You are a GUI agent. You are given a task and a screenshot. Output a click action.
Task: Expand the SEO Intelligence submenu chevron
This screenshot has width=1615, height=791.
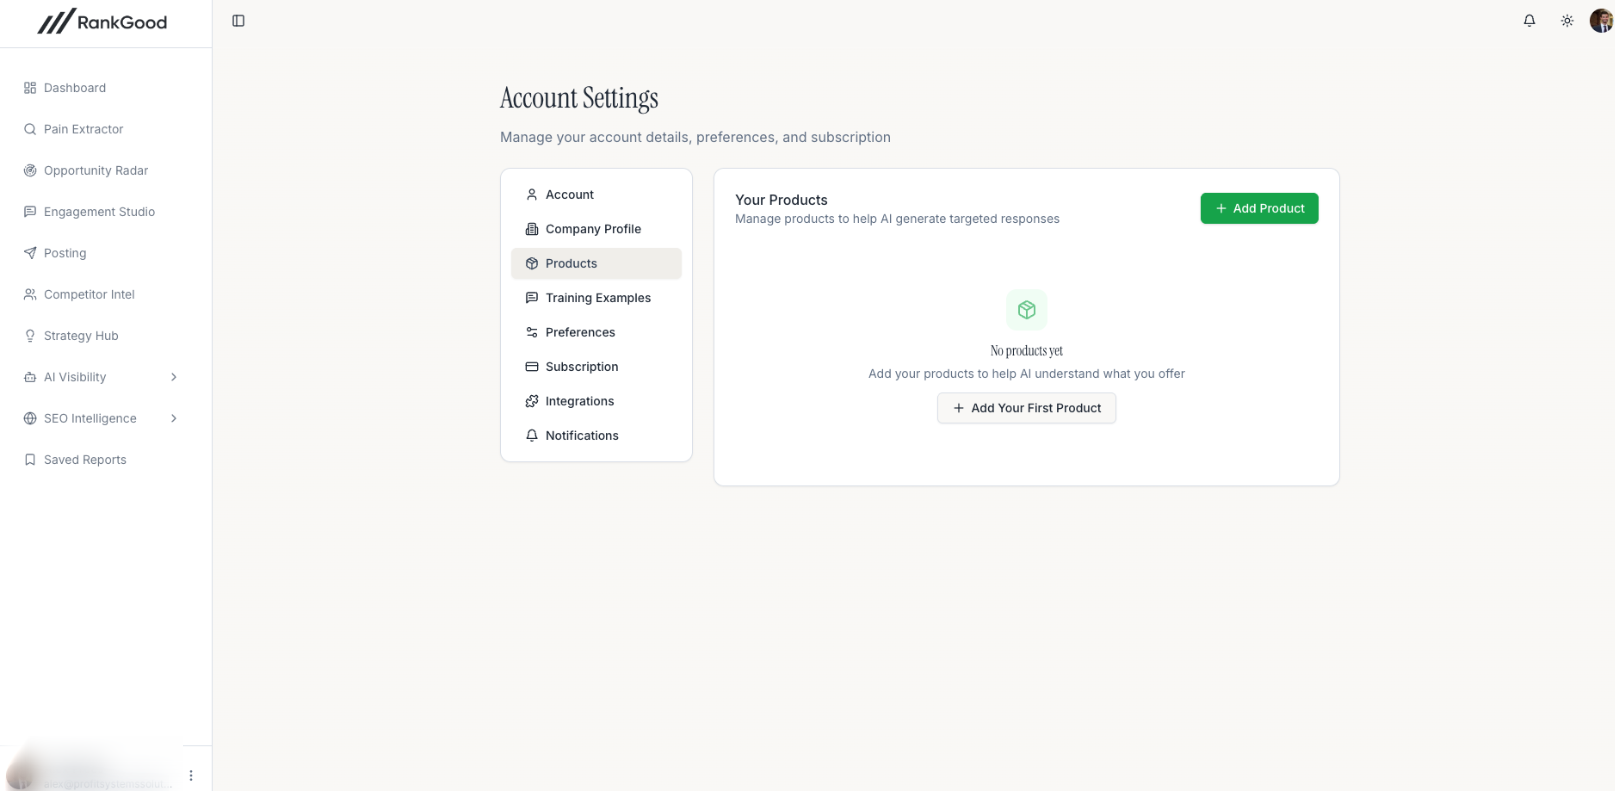click(x=174, y=419)
